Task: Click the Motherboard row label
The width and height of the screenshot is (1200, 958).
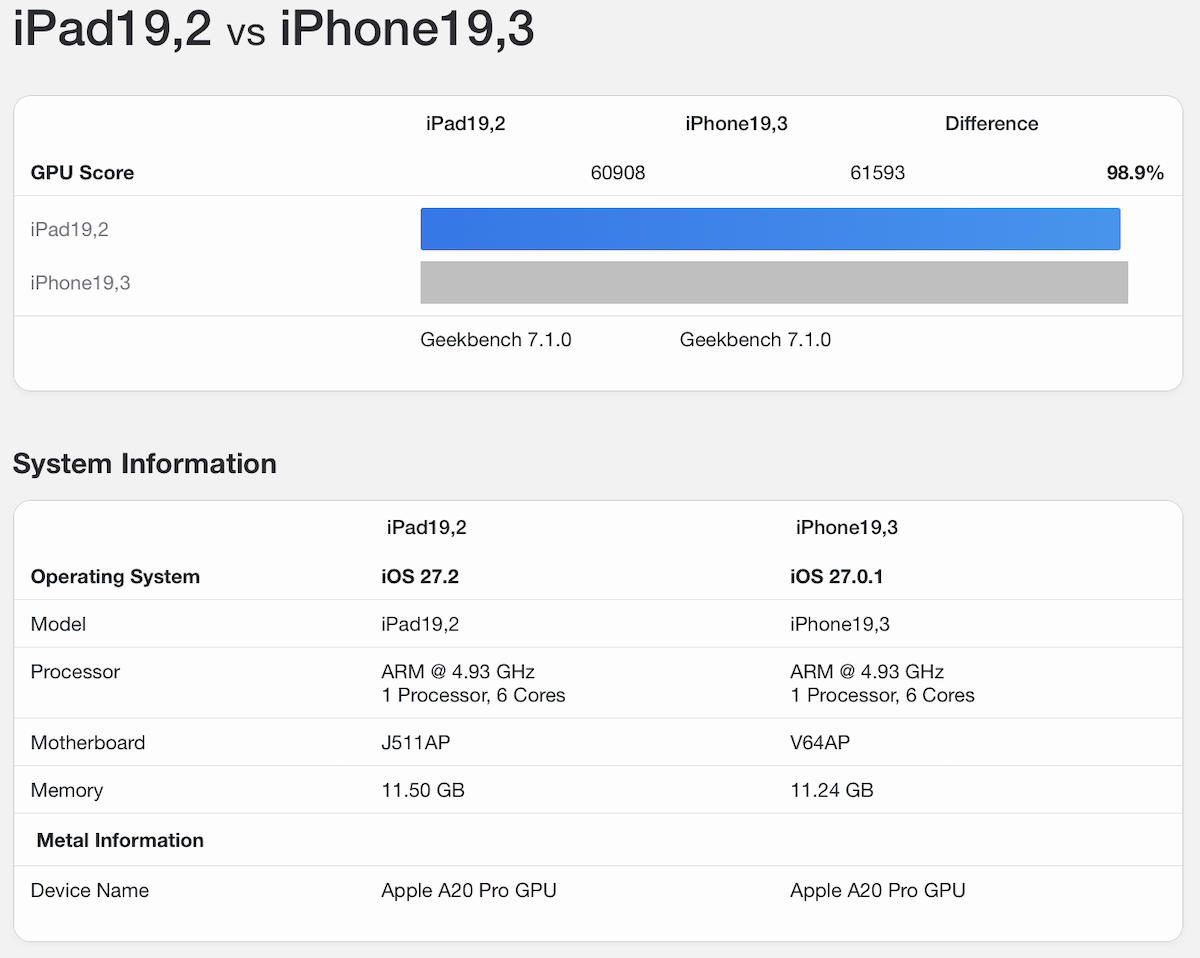Action: [88, 743]
